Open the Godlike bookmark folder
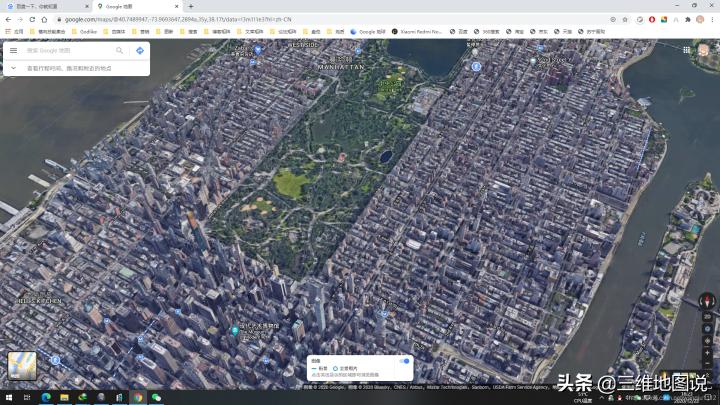 84,32
